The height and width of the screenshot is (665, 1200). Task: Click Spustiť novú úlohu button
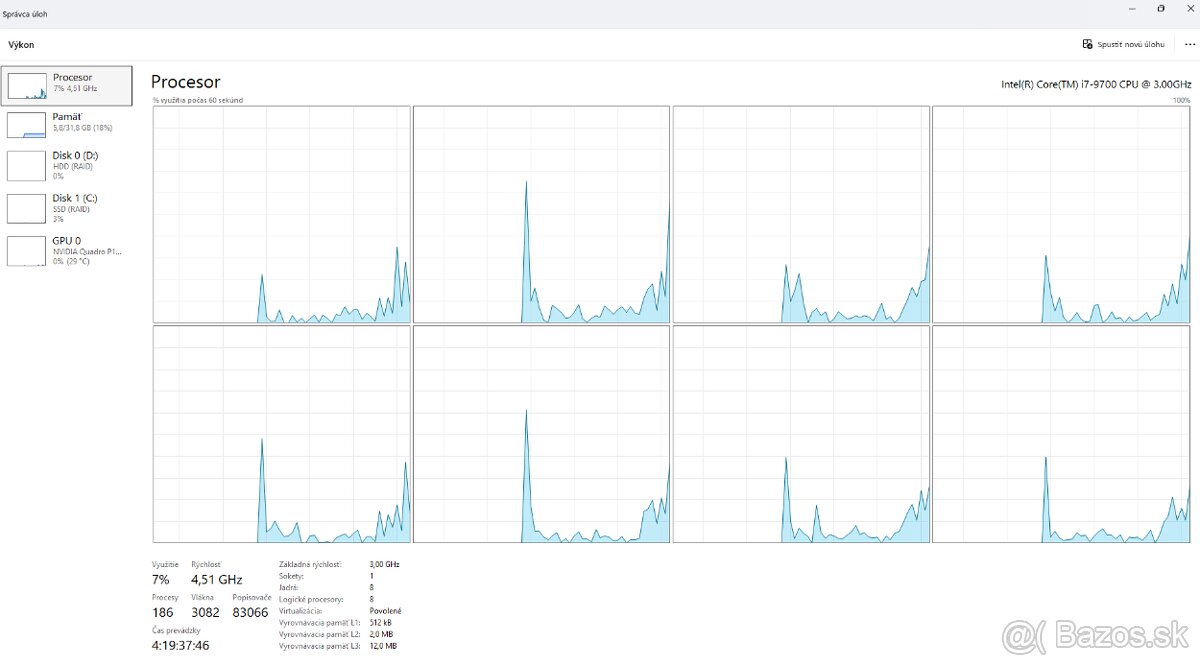tap(1131, 45)
